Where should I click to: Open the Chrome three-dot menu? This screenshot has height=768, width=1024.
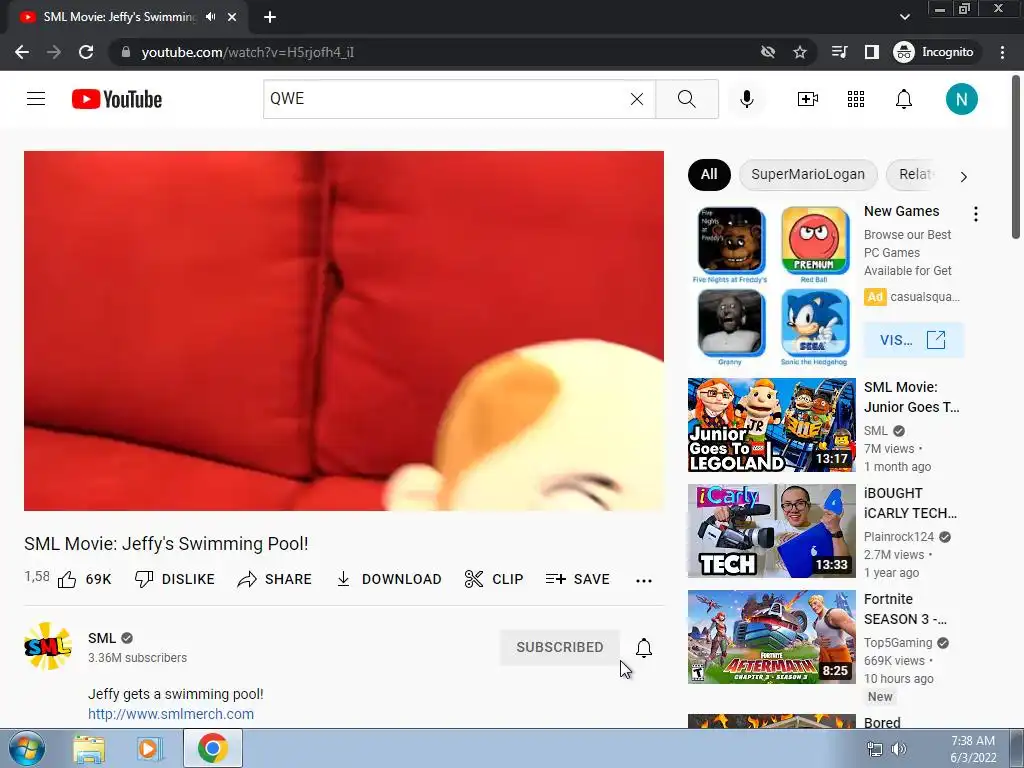(1002, 52)
